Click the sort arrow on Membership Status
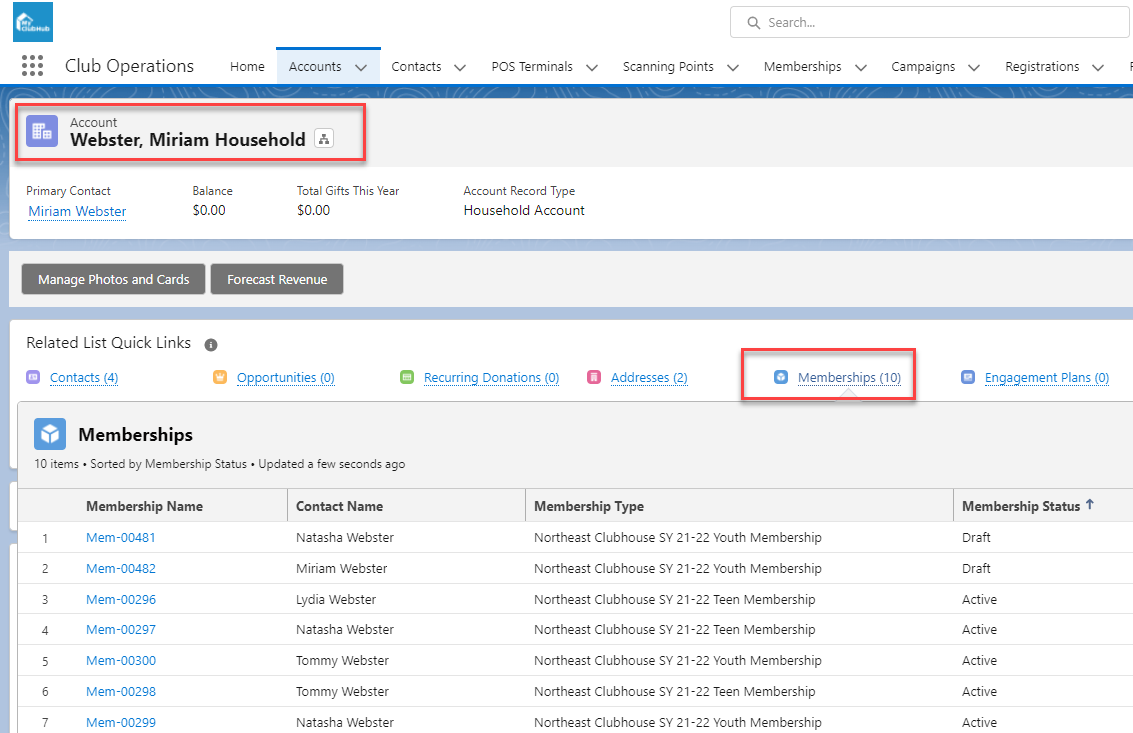Screen dimensions: 1133x733 [x=1090, y=505]
